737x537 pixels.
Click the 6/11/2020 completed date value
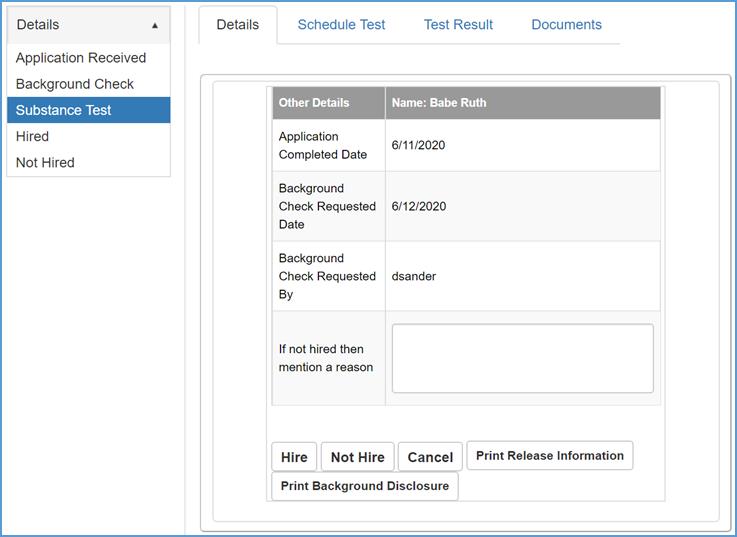(419, 146)
